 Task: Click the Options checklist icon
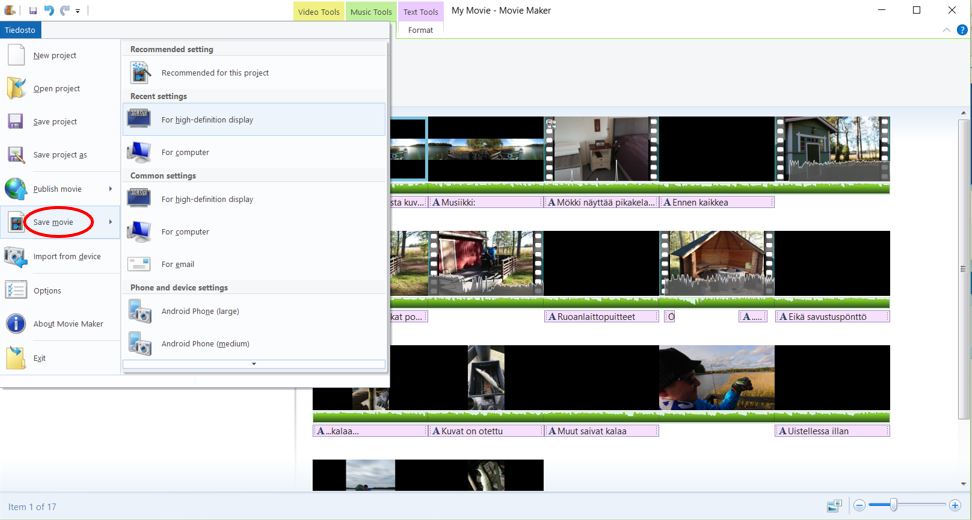(x=16, y=290)
